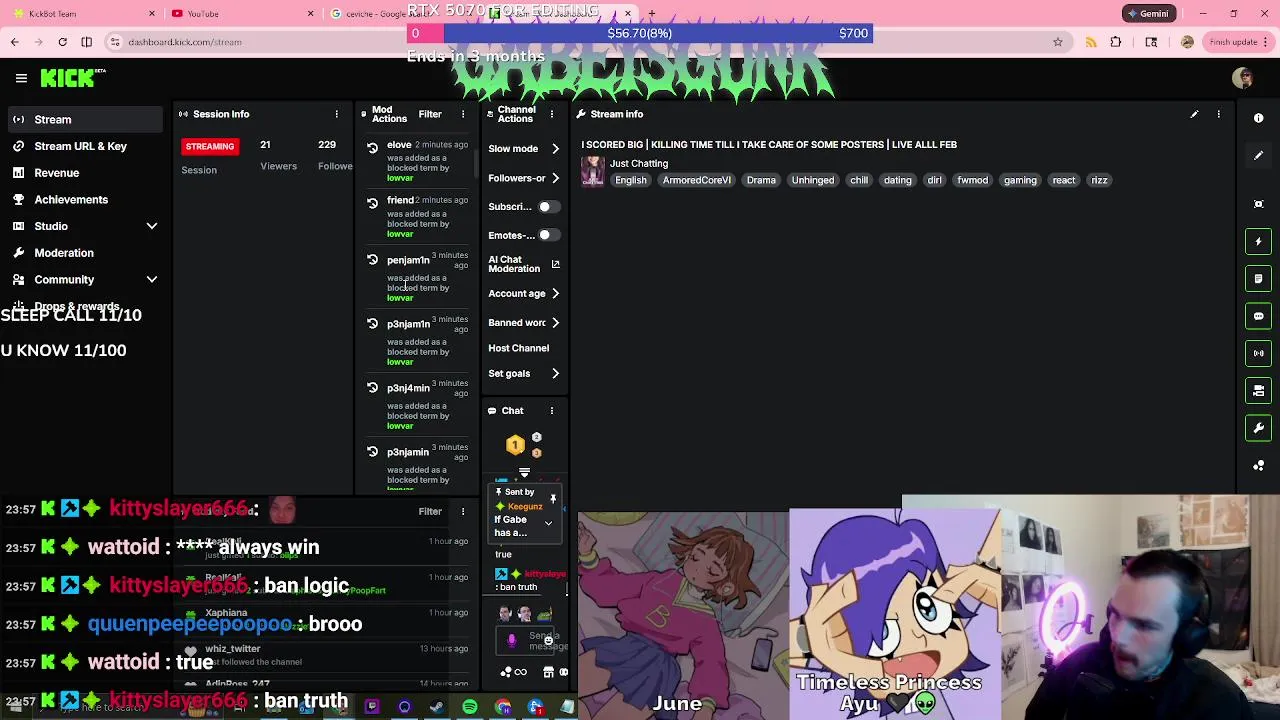Open info icon in right toolbar
Screen dimensions: 1280x720
(x=1259, y=118)
